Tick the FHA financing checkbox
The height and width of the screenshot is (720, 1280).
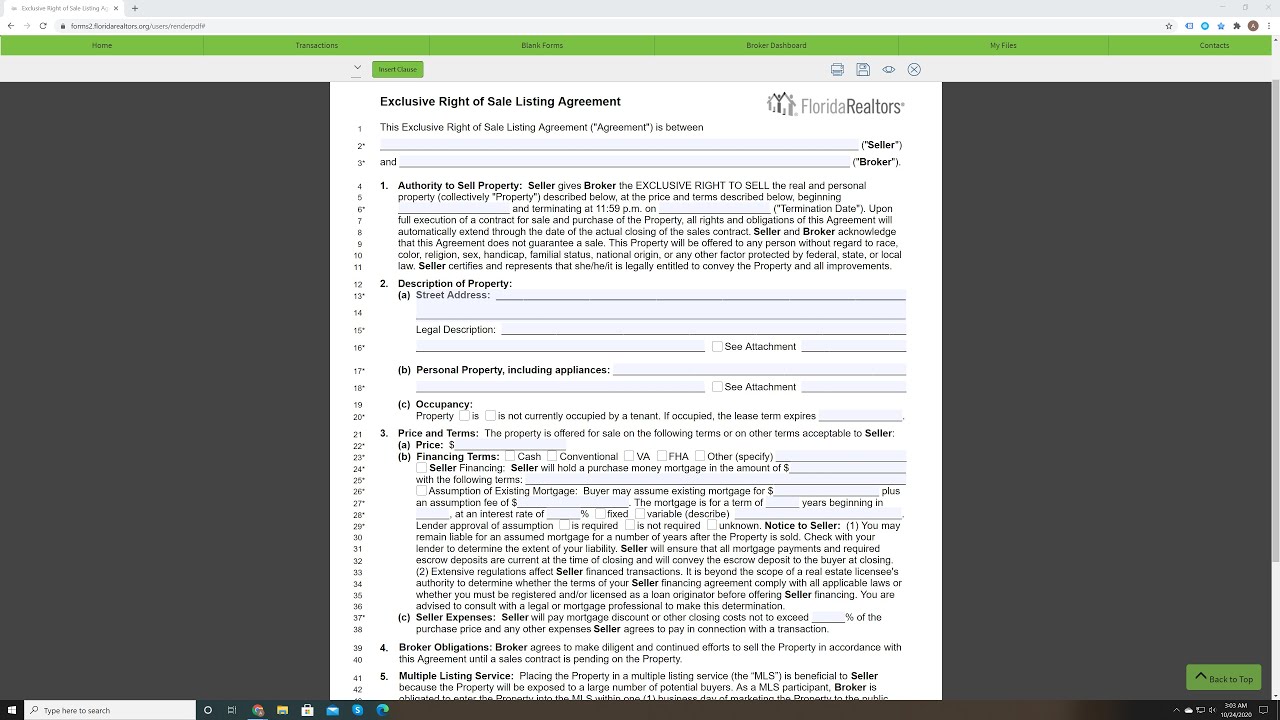[662, 456]
